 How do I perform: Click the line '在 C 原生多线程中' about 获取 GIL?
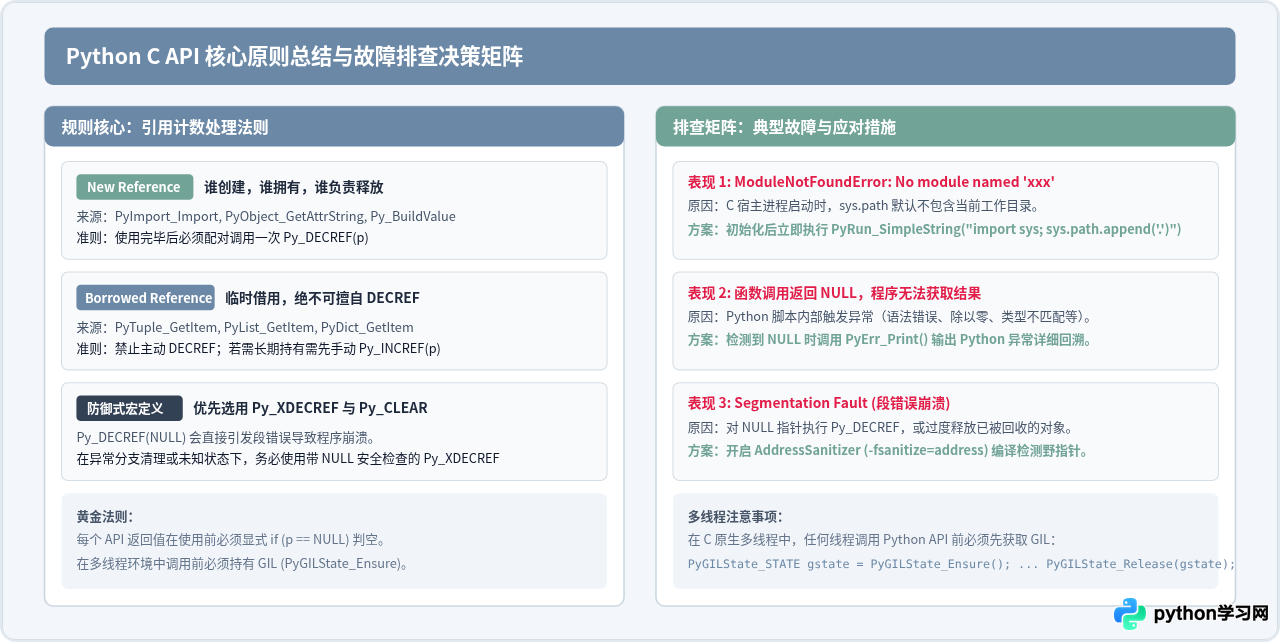871,540
